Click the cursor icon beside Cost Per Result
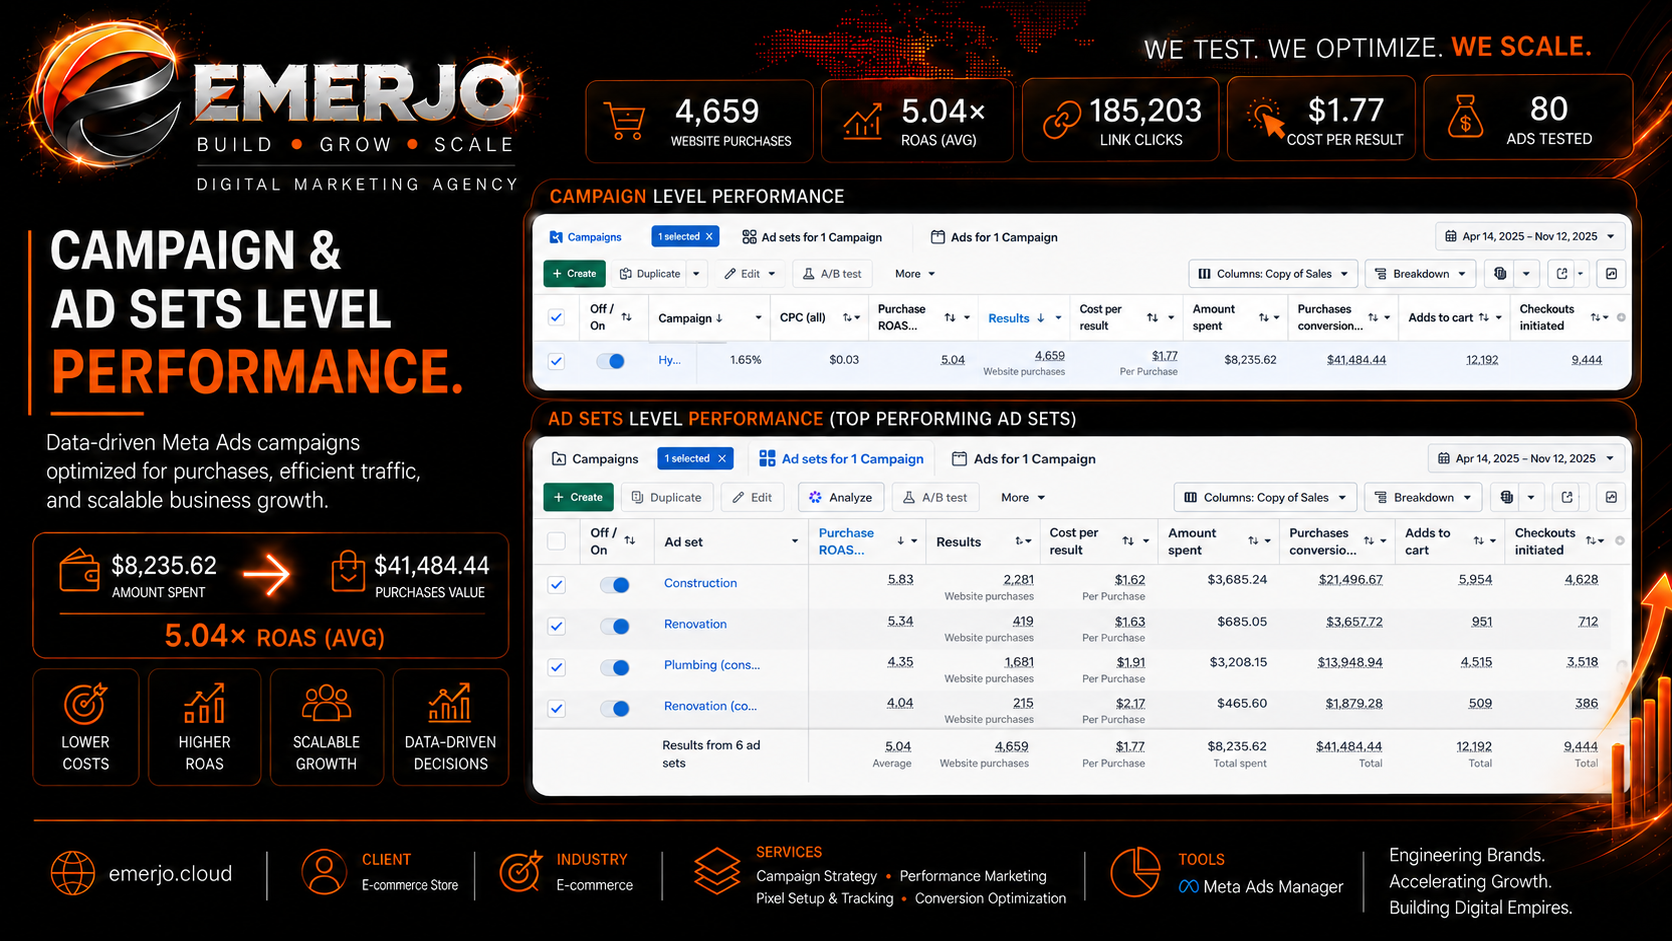 pyautogui.click(x=1266, y=118)
